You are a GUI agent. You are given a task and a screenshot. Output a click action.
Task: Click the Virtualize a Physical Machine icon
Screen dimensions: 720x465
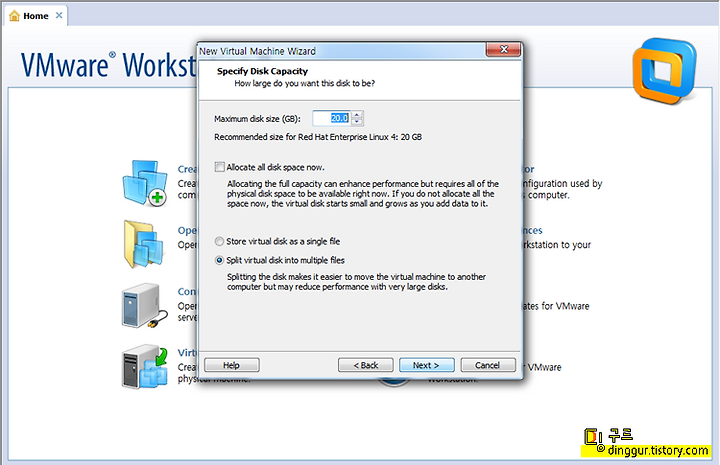(x=145, y=367)
